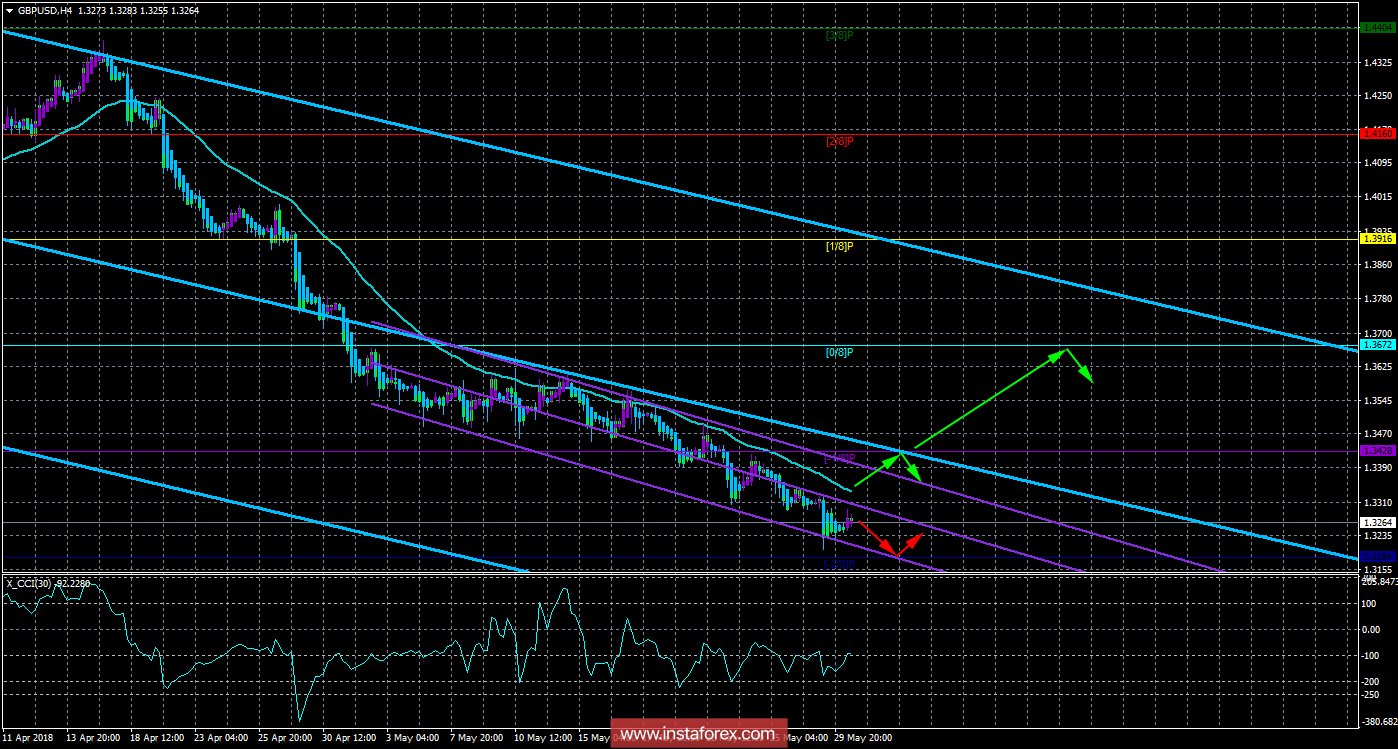Click the 1.3545 price axis label
This screenshot has height=749, width=1398.
1377,401
